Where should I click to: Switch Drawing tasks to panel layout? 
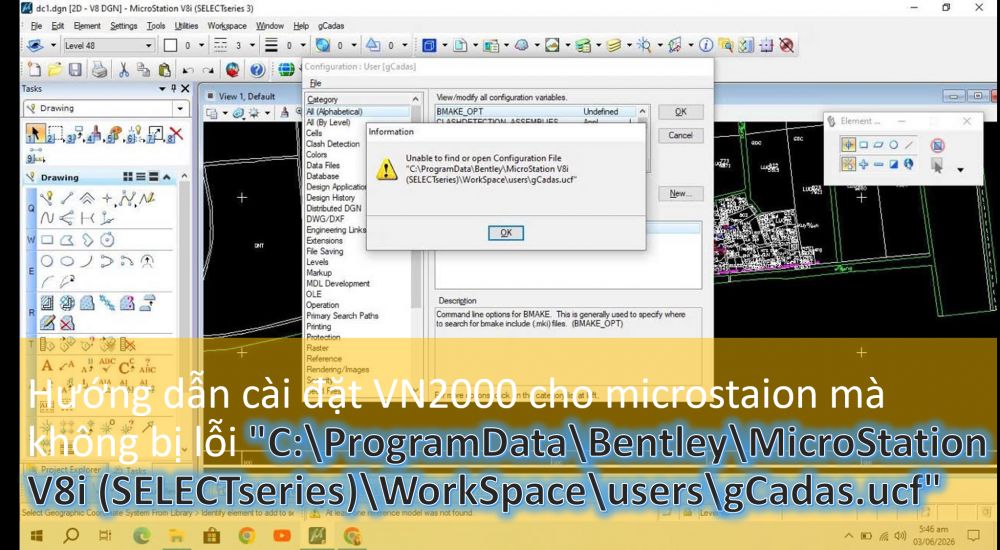coord(154,177)
